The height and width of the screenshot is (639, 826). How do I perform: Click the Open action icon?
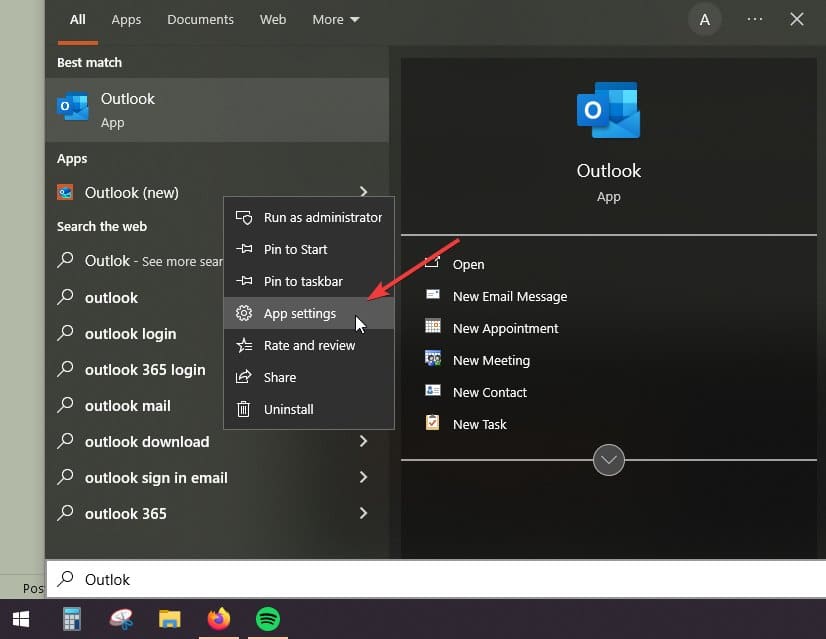[432, 262]
